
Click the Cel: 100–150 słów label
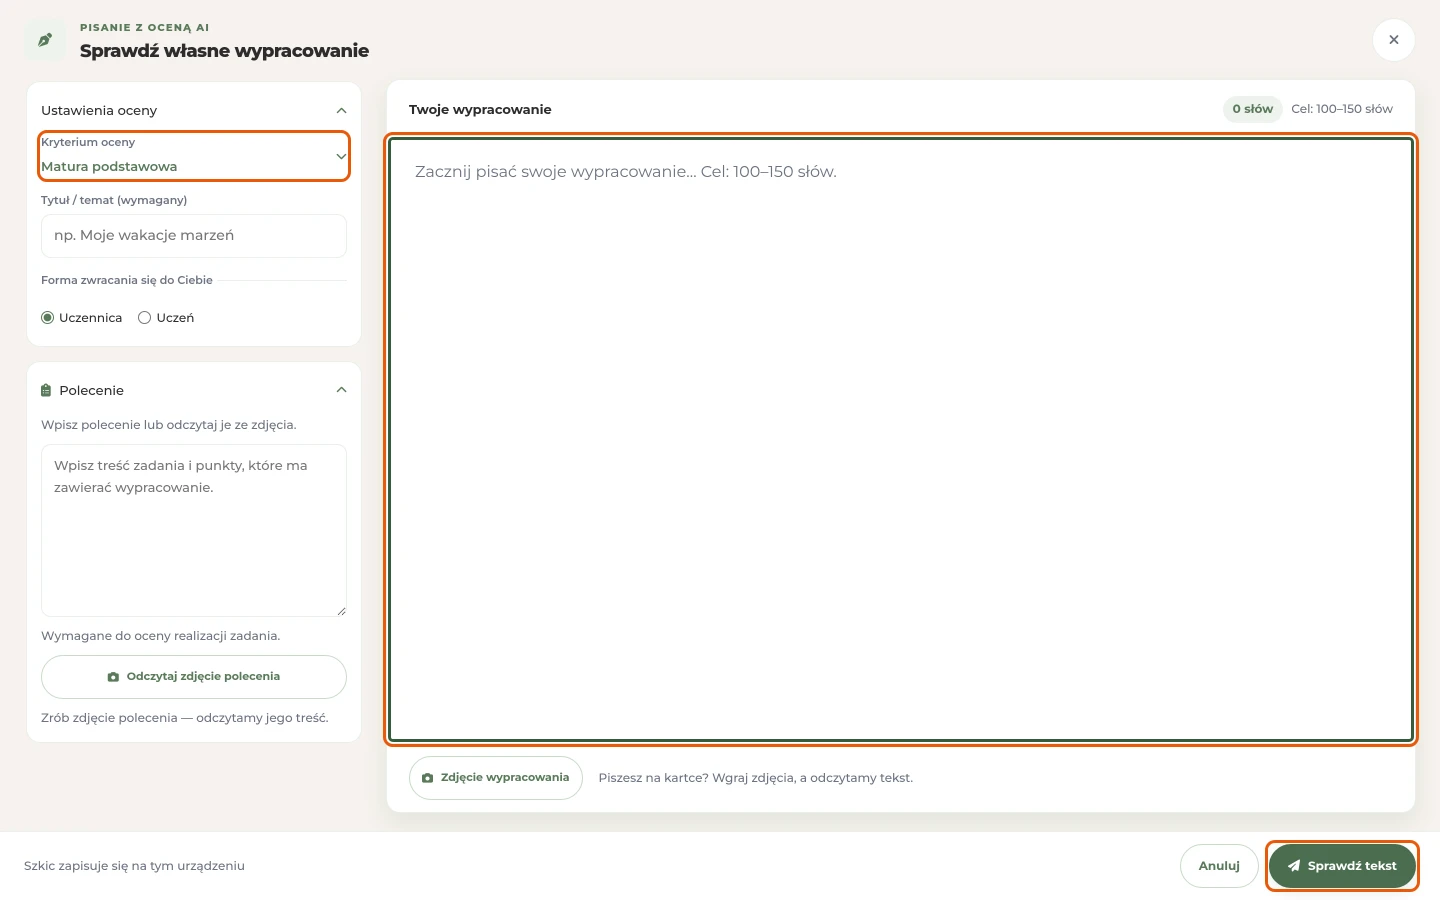pos(1342,109)
